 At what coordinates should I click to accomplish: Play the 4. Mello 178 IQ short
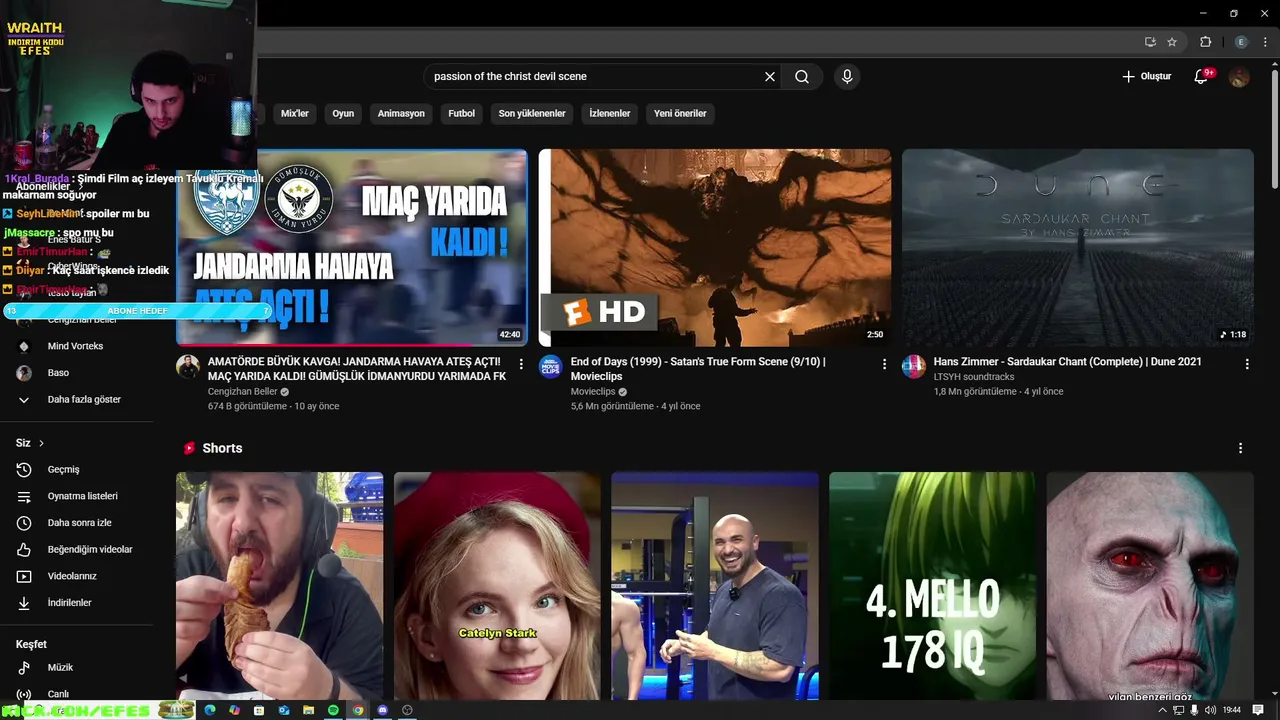[932, 585]
